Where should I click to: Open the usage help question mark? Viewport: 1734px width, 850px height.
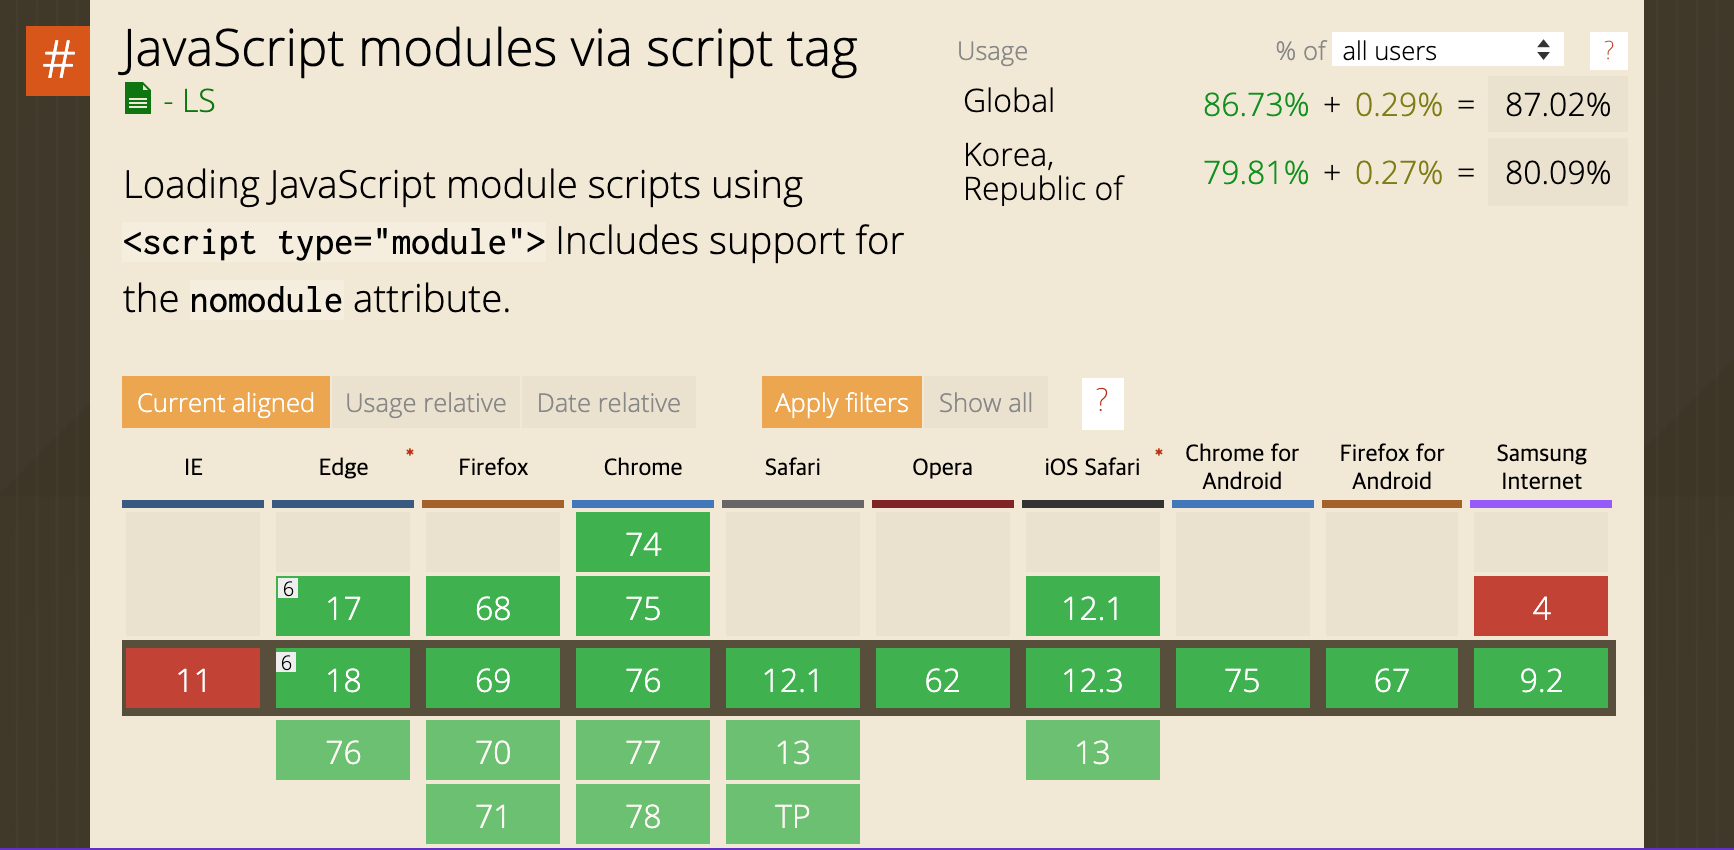pos(1608,51)
